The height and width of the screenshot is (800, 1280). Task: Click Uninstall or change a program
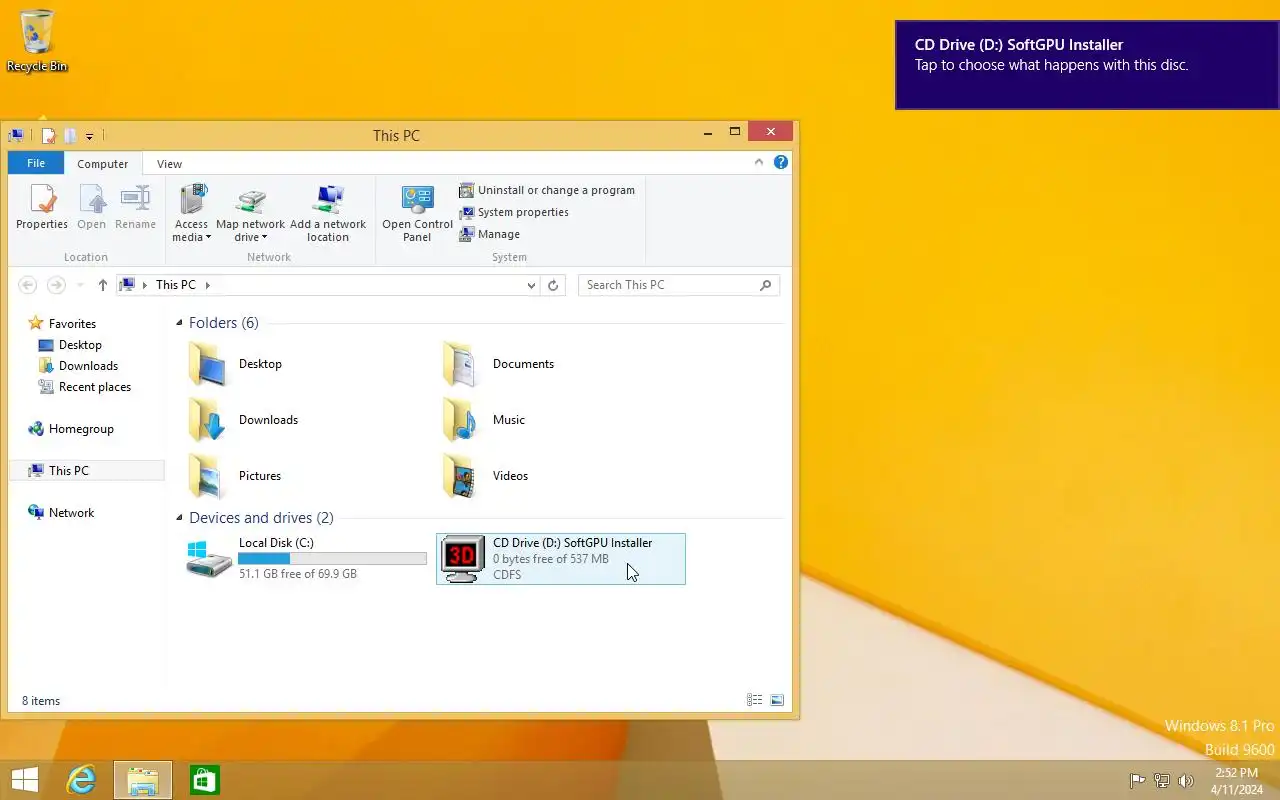tap(547, 190)
